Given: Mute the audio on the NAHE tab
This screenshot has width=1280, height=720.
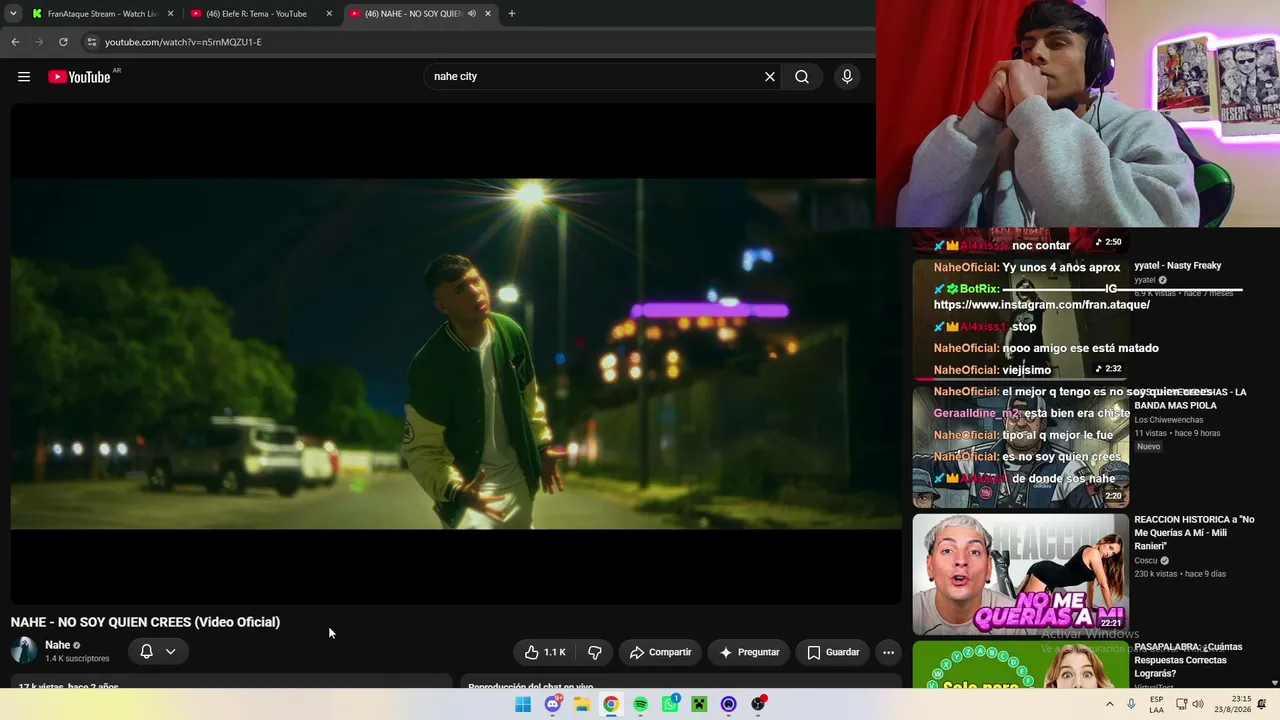Looking at the screenshot, I should click(471, 14).
